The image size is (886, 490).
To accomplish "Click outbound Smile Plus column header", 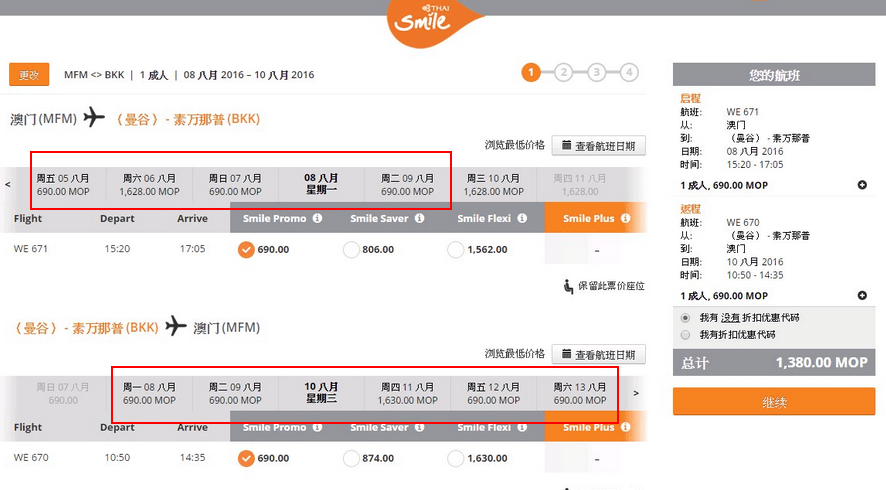I will pyautogui.click(x=595, y=218).
